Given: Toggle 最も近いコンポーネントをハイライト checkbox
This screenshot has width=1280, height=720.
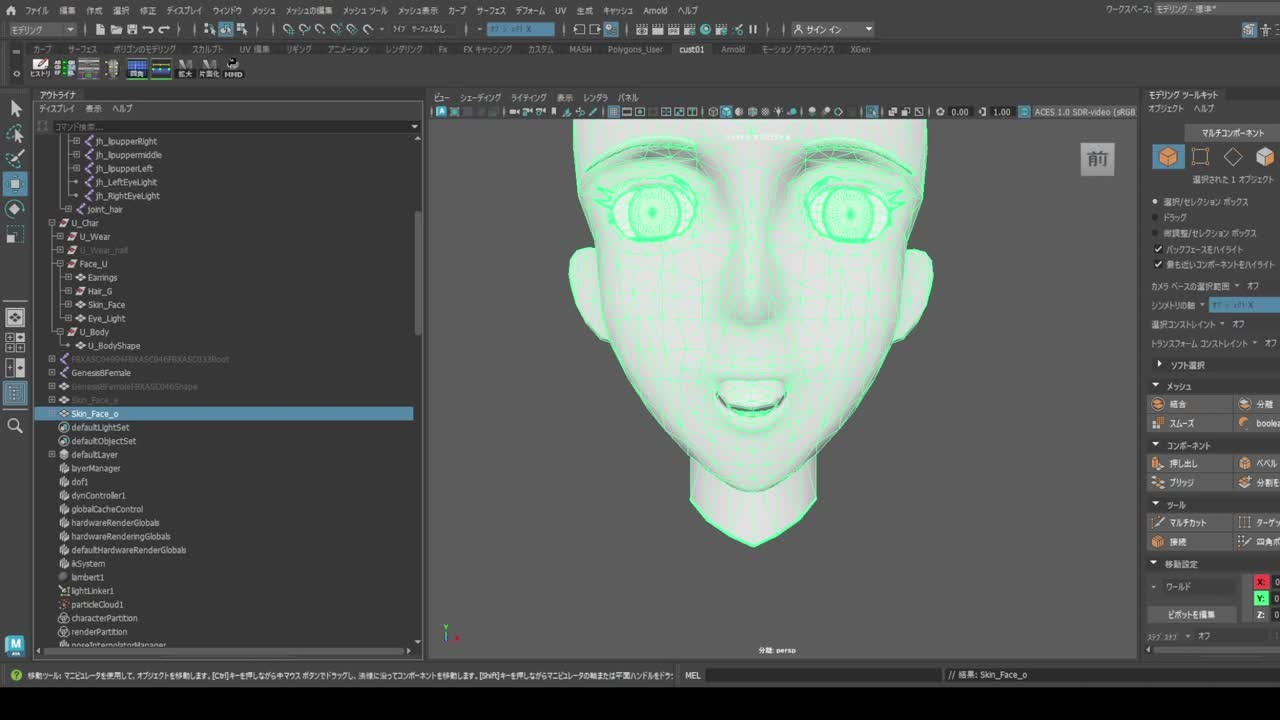Looking at the screenshot, I should coord(1158,265).
